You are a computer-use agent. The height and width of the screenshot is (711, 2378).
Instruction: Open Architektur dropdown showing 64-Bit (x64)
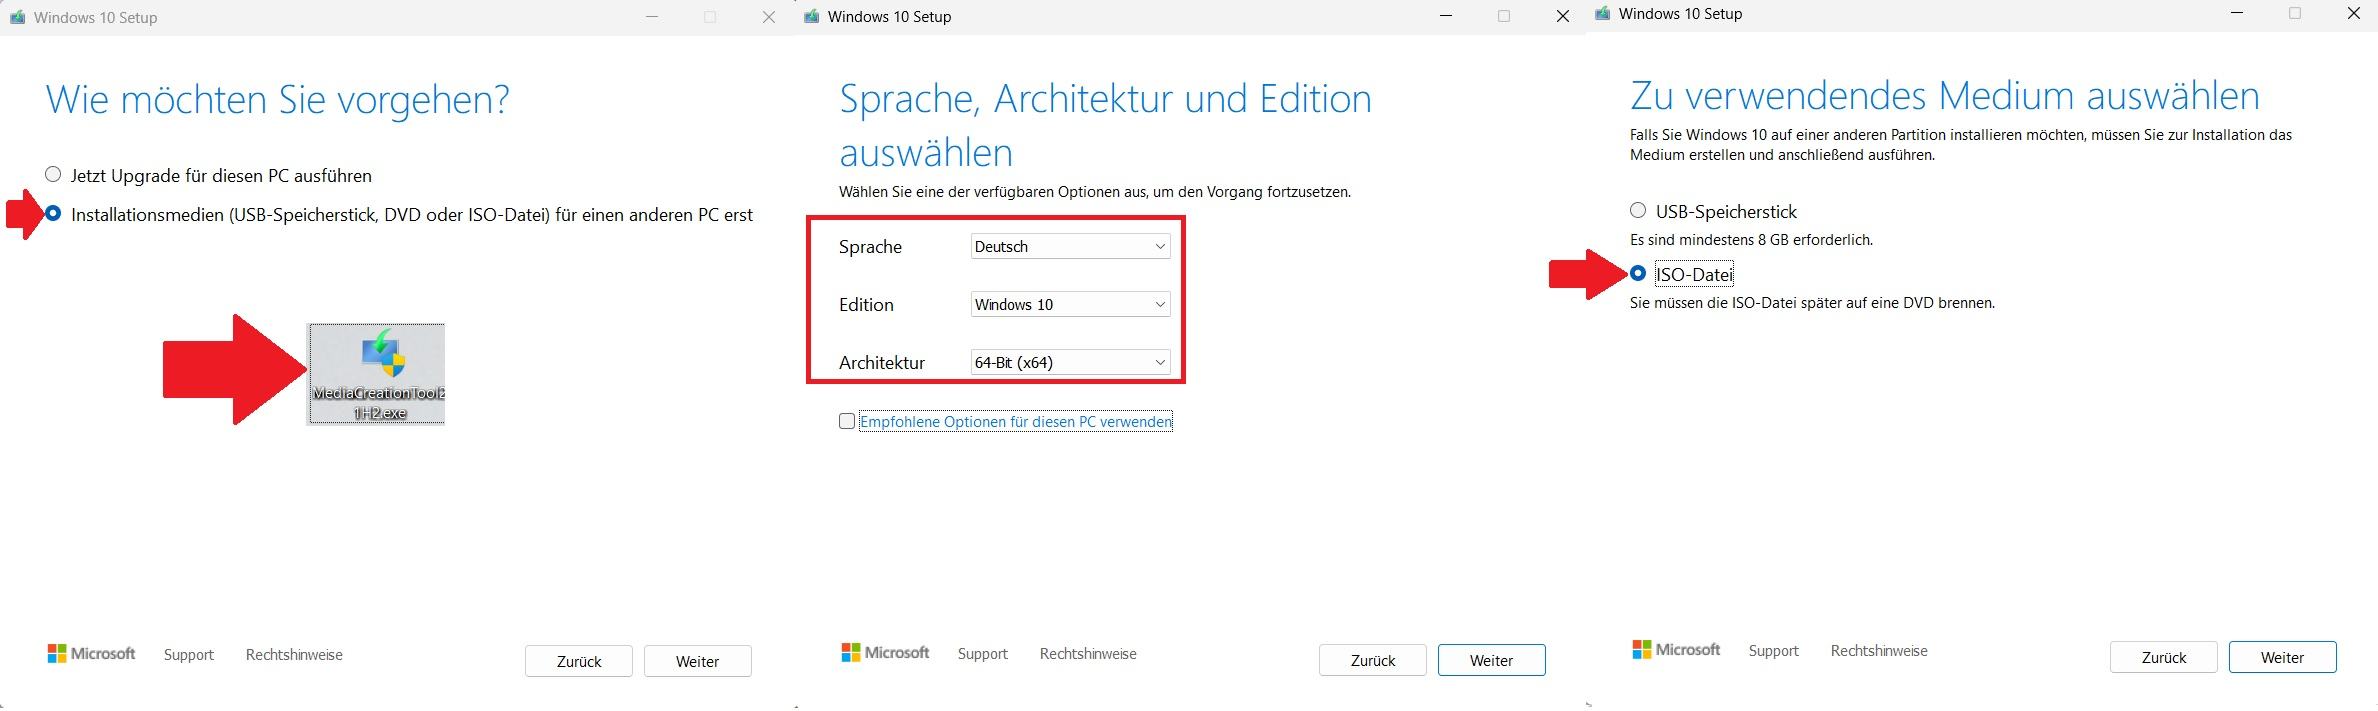click(1070, 362)
